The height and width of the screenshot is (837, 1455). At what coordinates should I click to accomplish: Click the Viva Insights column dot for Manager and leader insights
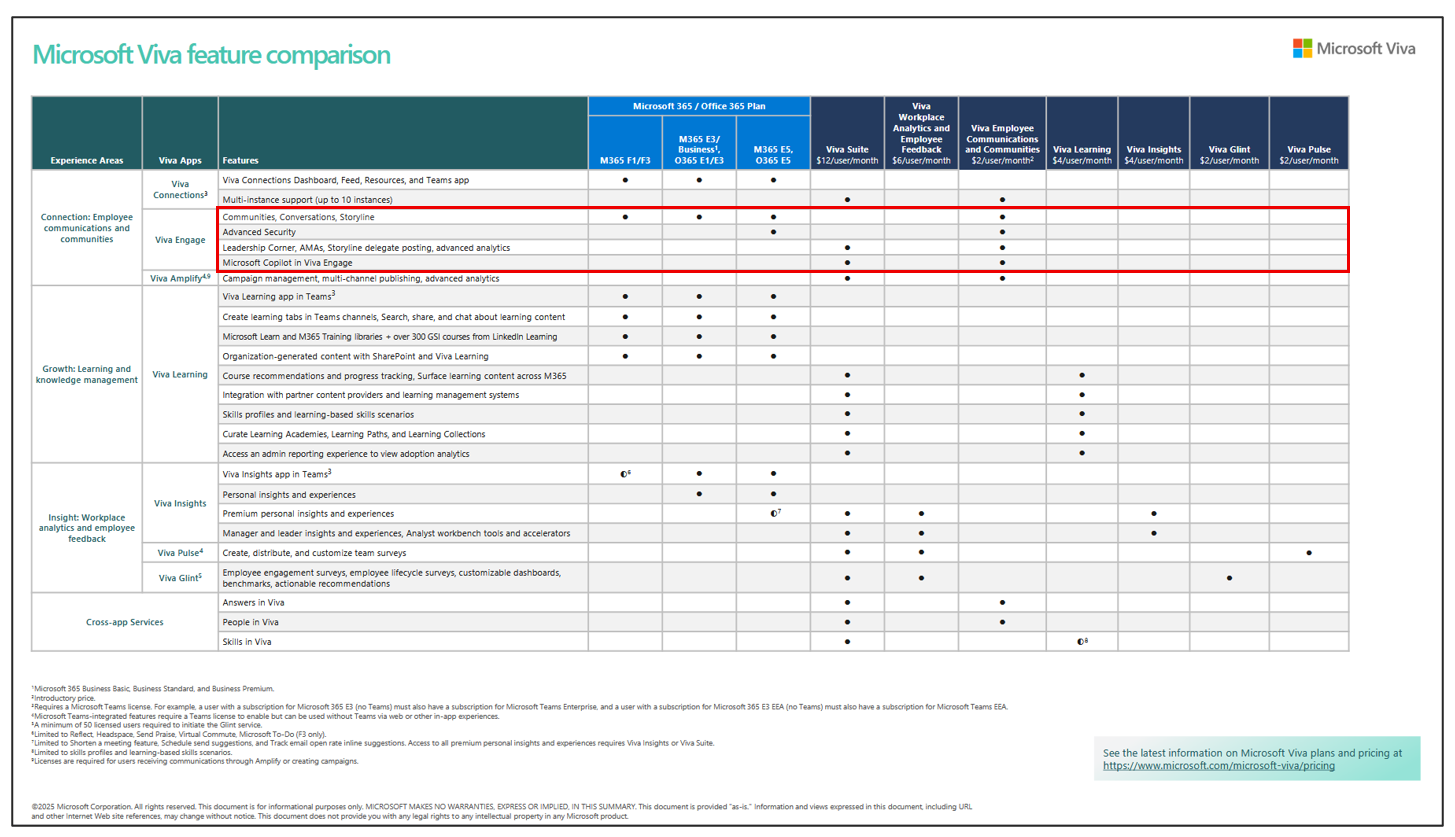click(1153, 533)
